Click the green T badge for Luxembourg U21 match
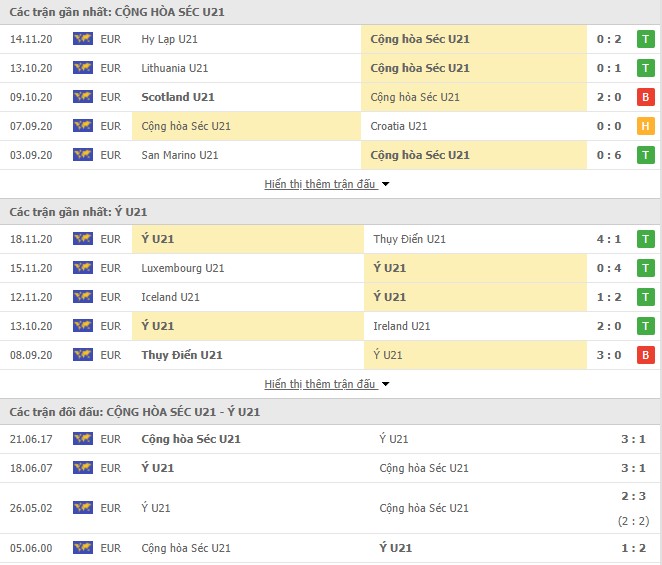Image resolution: width=662 pixels, height=565 pixels. point(646,268)
